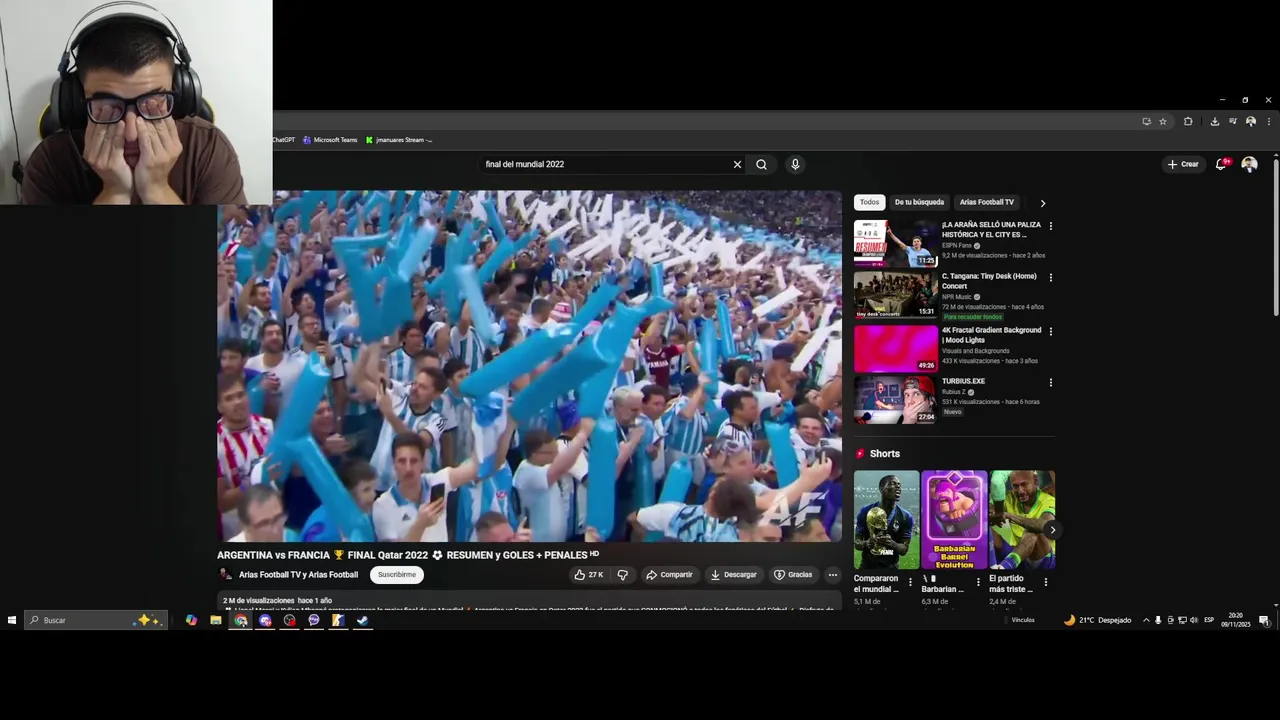Click the magnifier search button

(761, 164)
